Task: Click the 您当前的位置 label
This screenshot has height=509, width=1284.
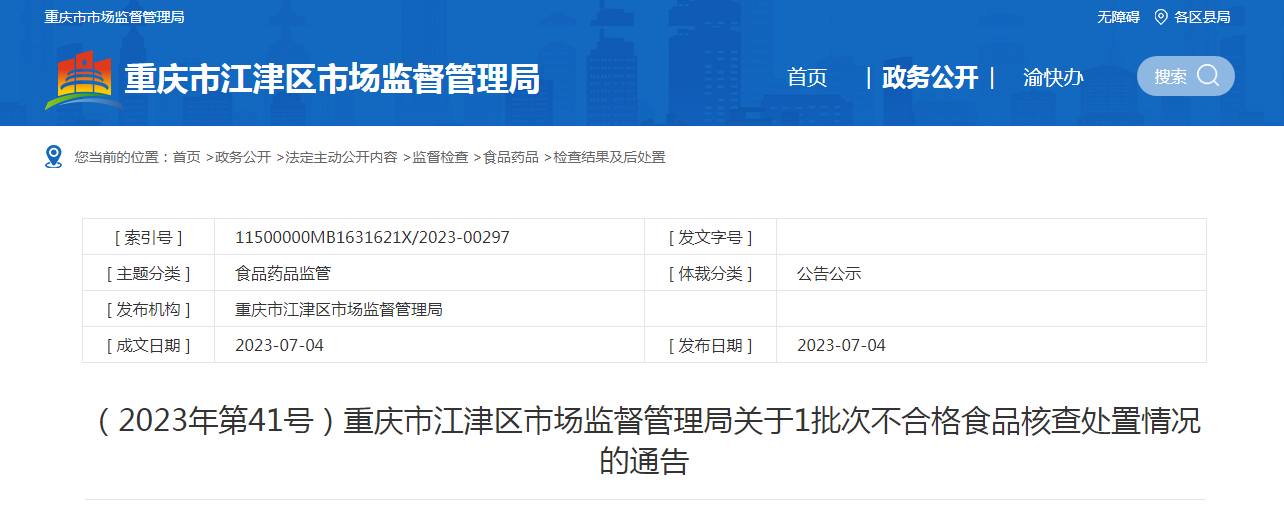Action: click(115, 157)
